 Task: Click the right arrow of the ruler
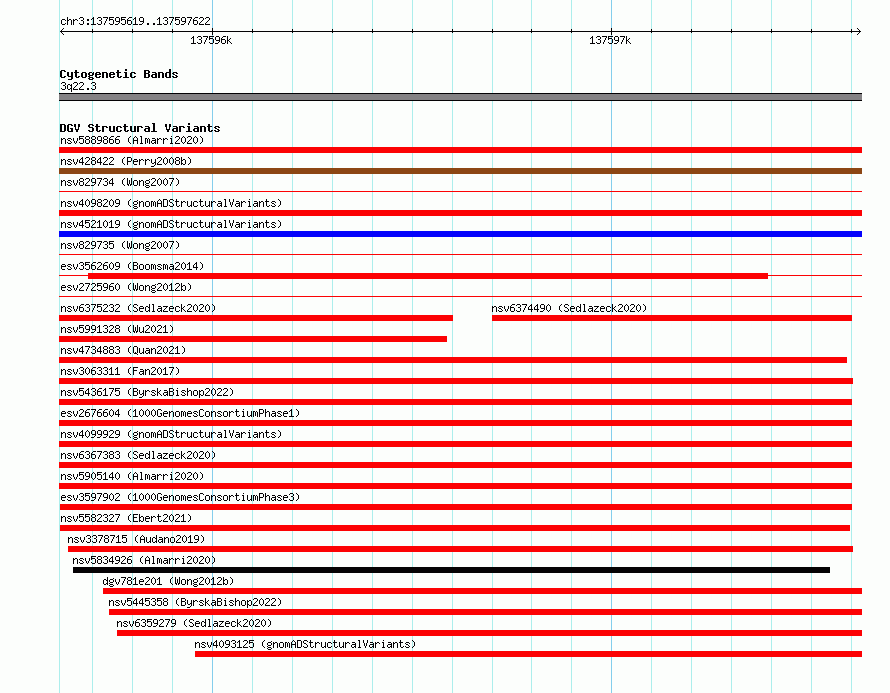tap(858, 31)
